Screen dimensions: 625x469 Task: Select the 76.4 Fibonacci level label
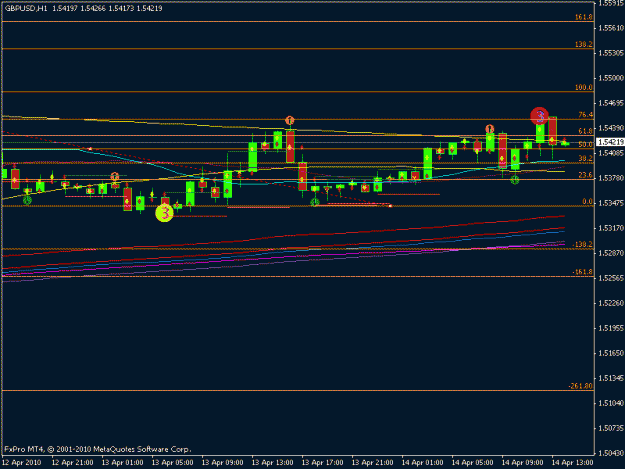[586, 115]
